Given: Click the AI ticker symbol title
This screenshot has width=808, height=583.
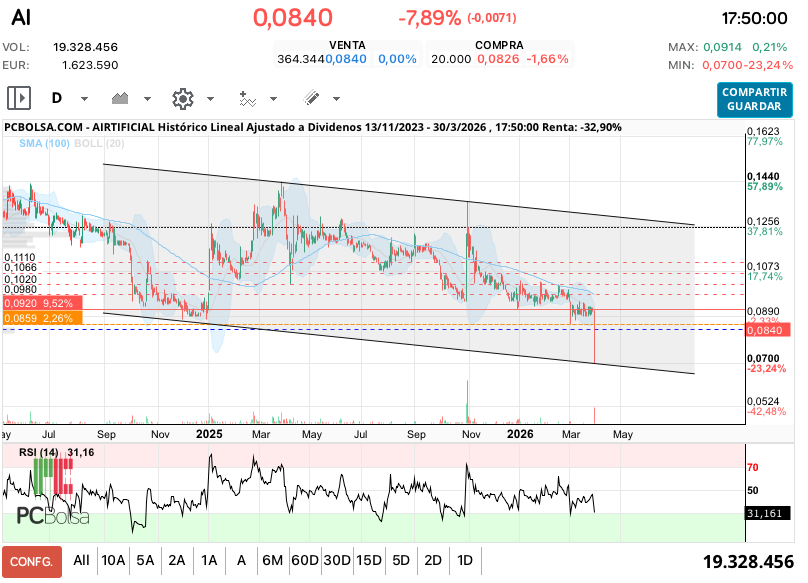Looking at the screenshot, I should click(x=21, y=18).
